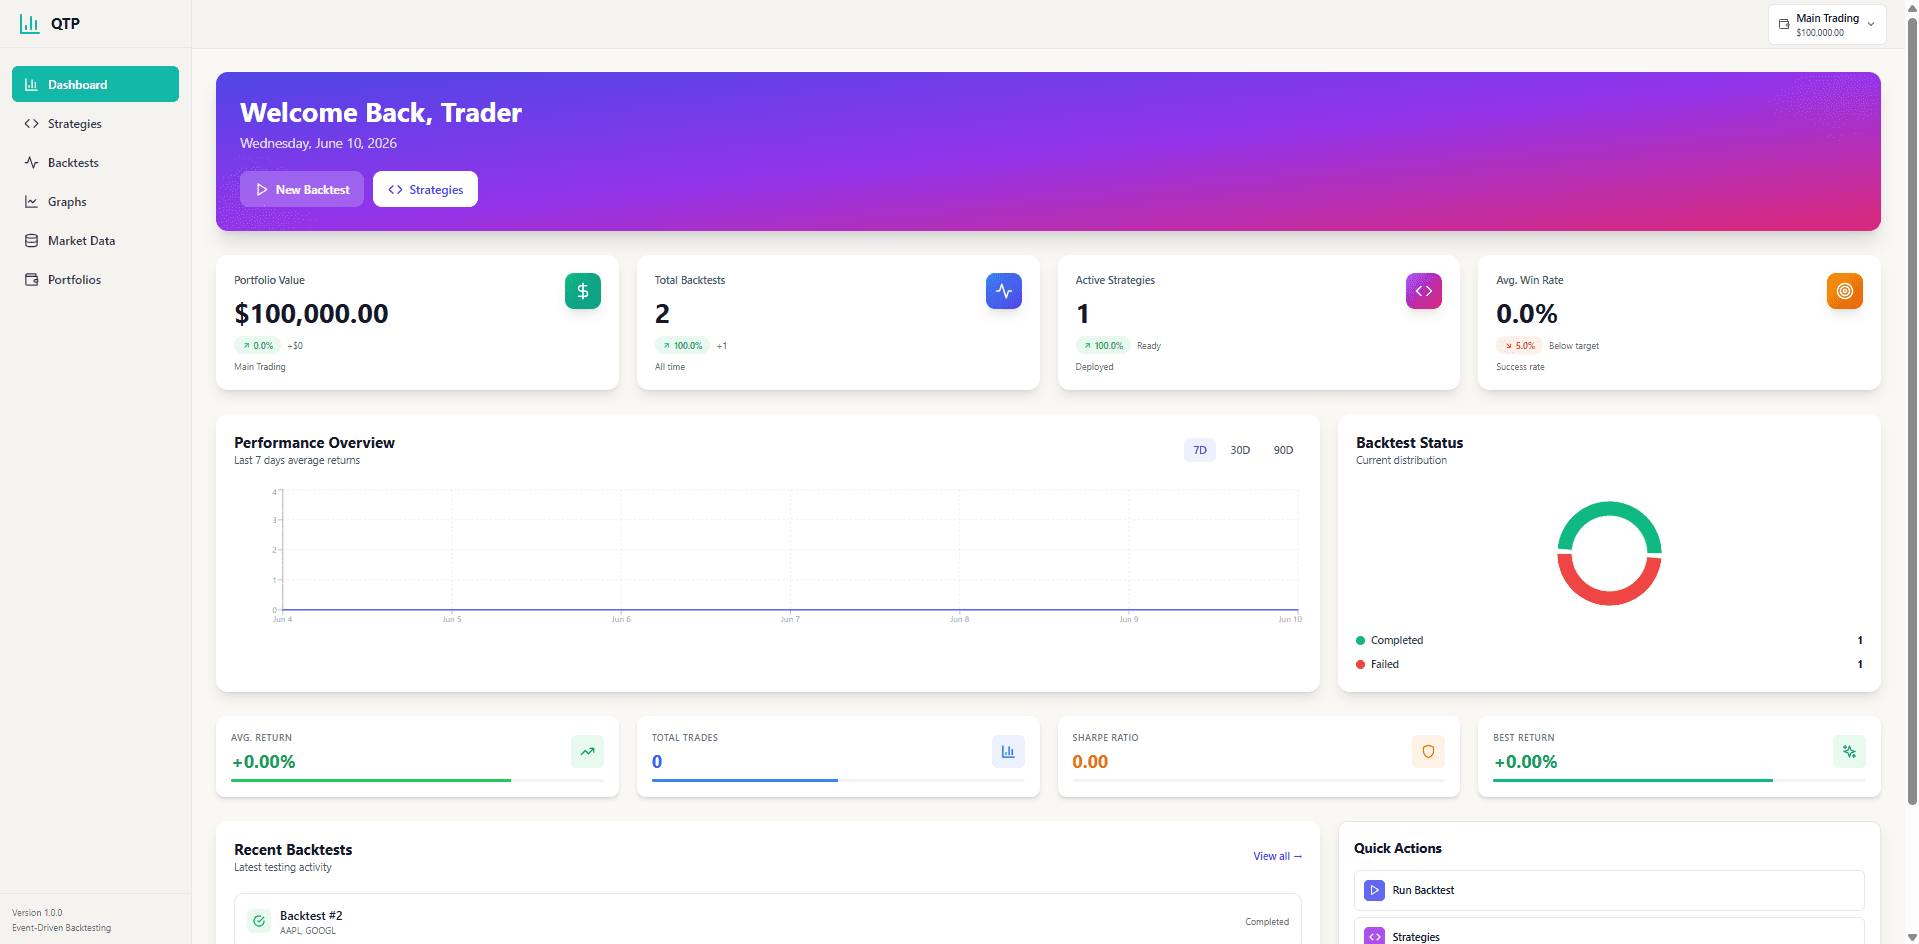Go to Strategies in the sidebar
The height and width of the screenshot is (944, 1919).
click(95, 123)
